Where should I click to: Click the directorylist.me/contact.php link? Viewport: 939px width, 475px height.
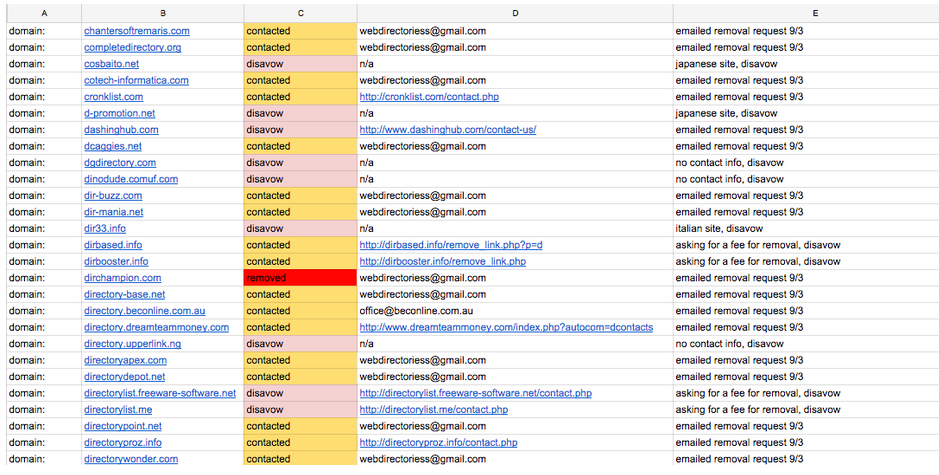(433, 409)
